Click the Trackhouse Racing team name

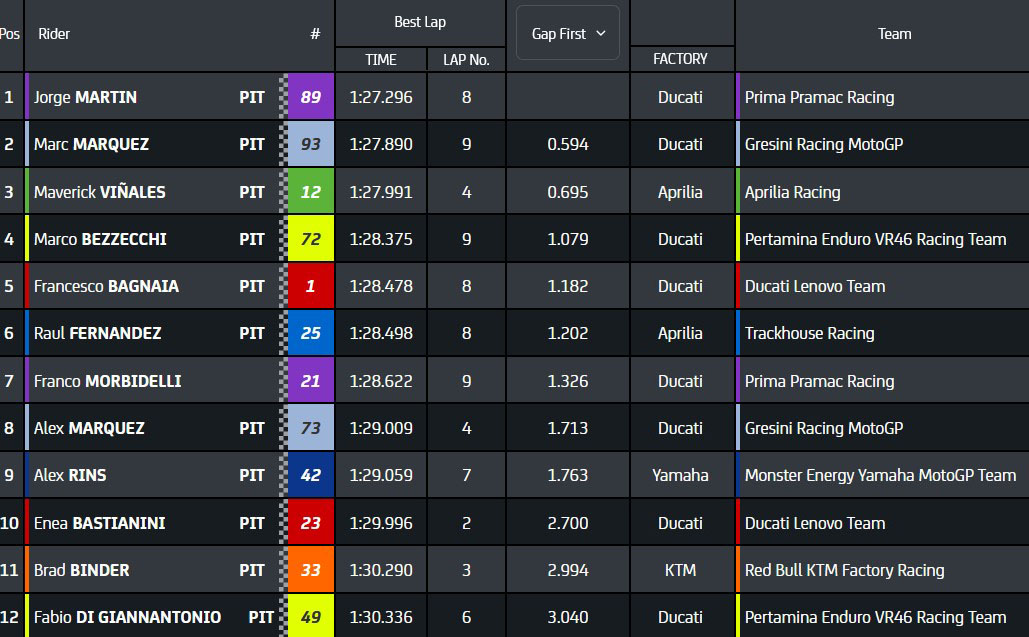809,333
